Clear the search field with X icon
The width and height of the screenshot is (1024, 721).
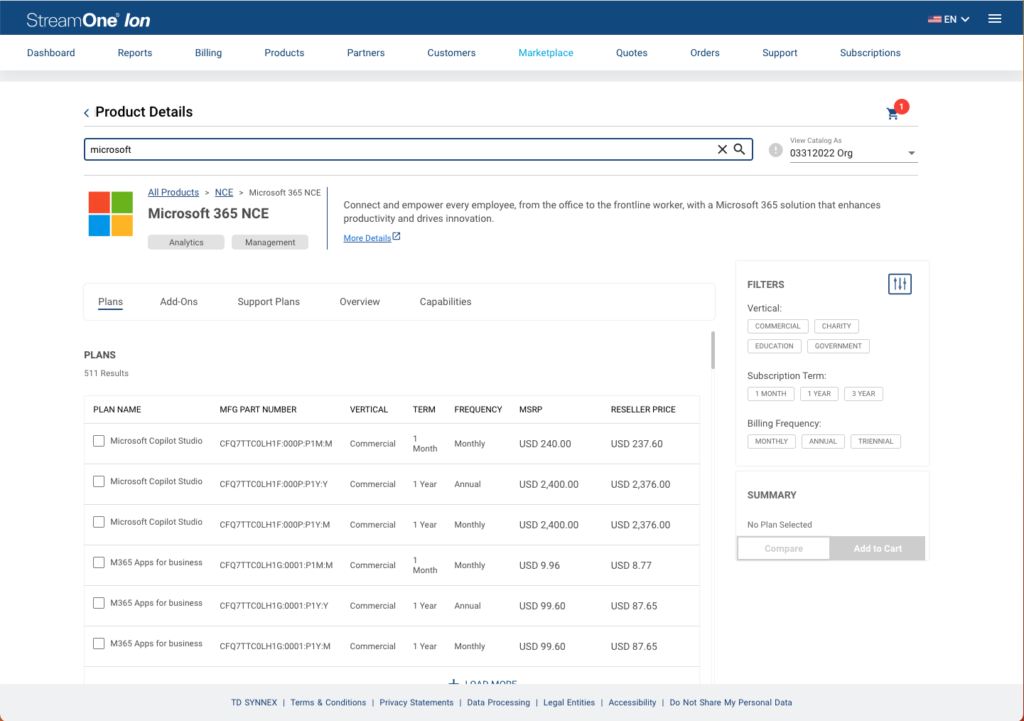pos(722,150)
